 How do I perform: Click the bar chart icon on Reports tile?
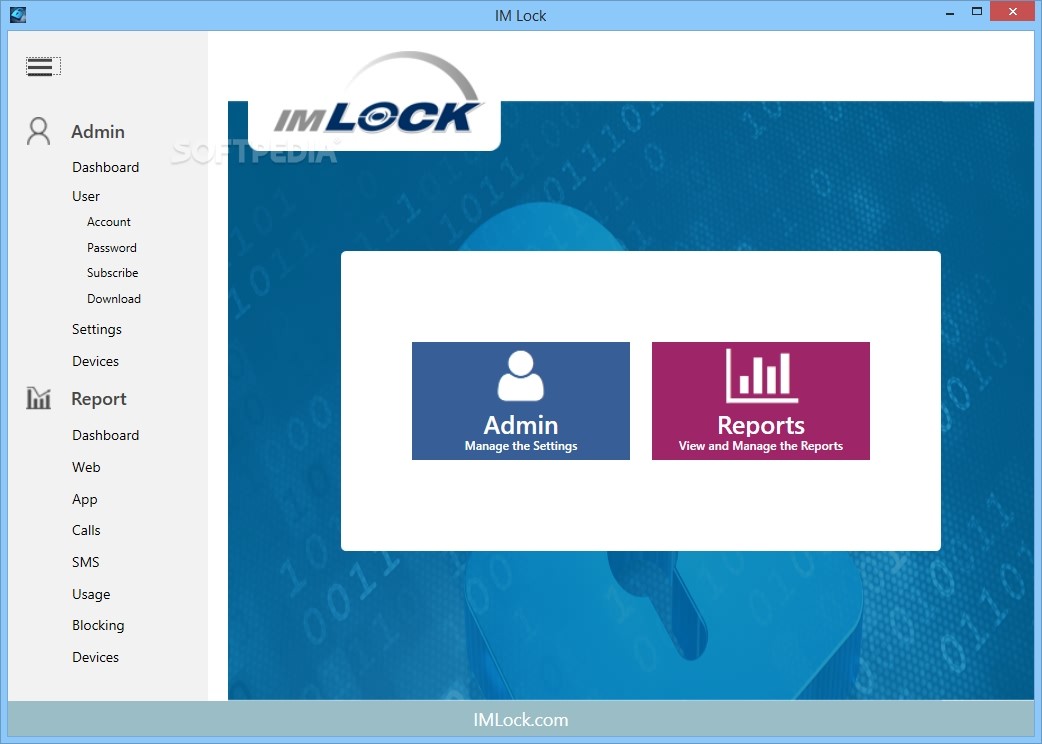[762, 376]
